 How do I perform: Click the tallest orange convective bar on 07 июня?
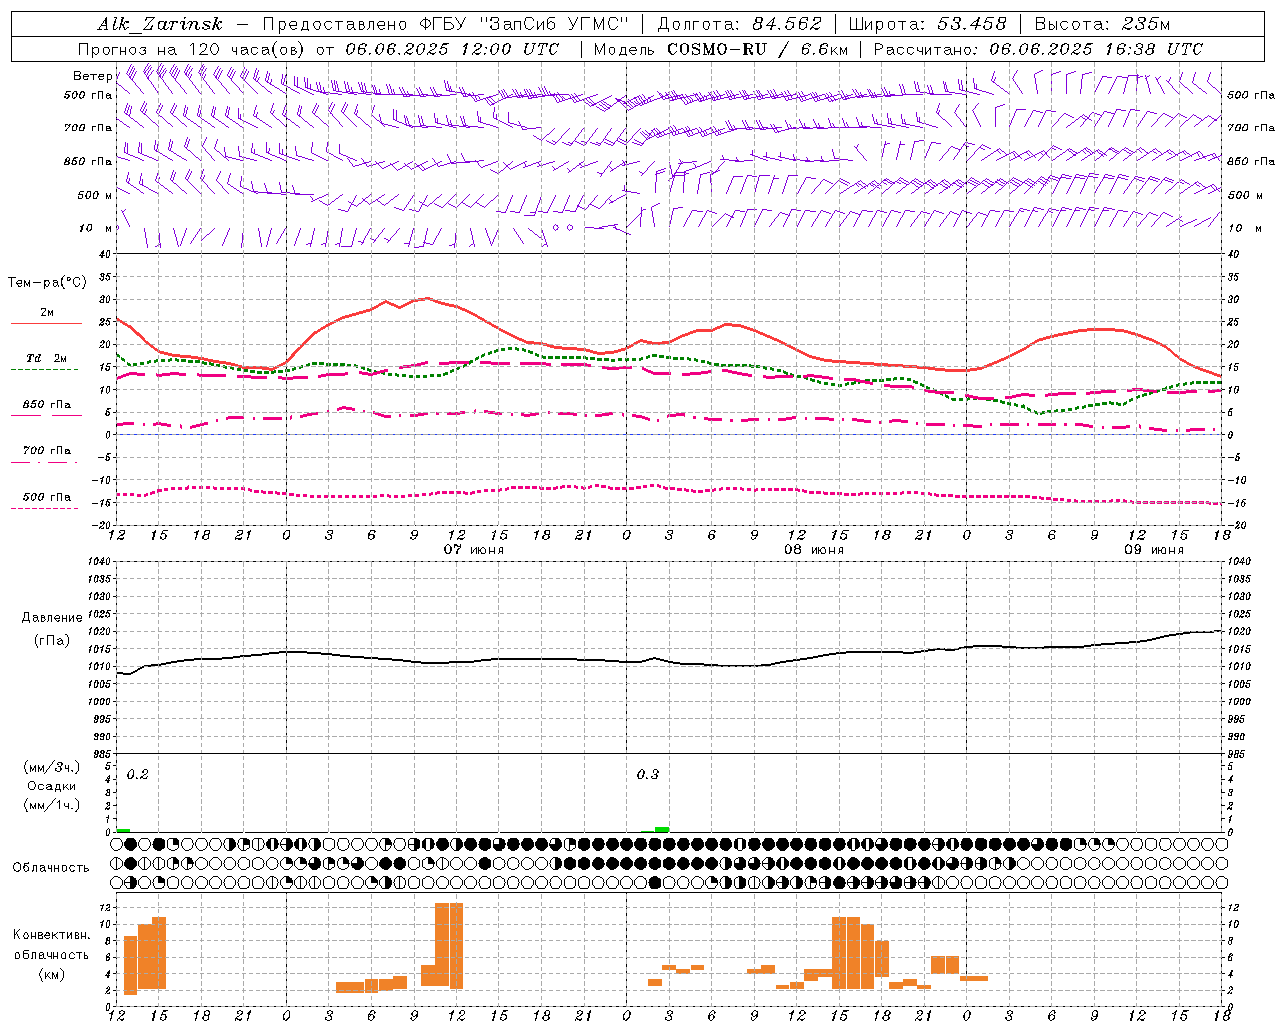(x=449, y=945)
